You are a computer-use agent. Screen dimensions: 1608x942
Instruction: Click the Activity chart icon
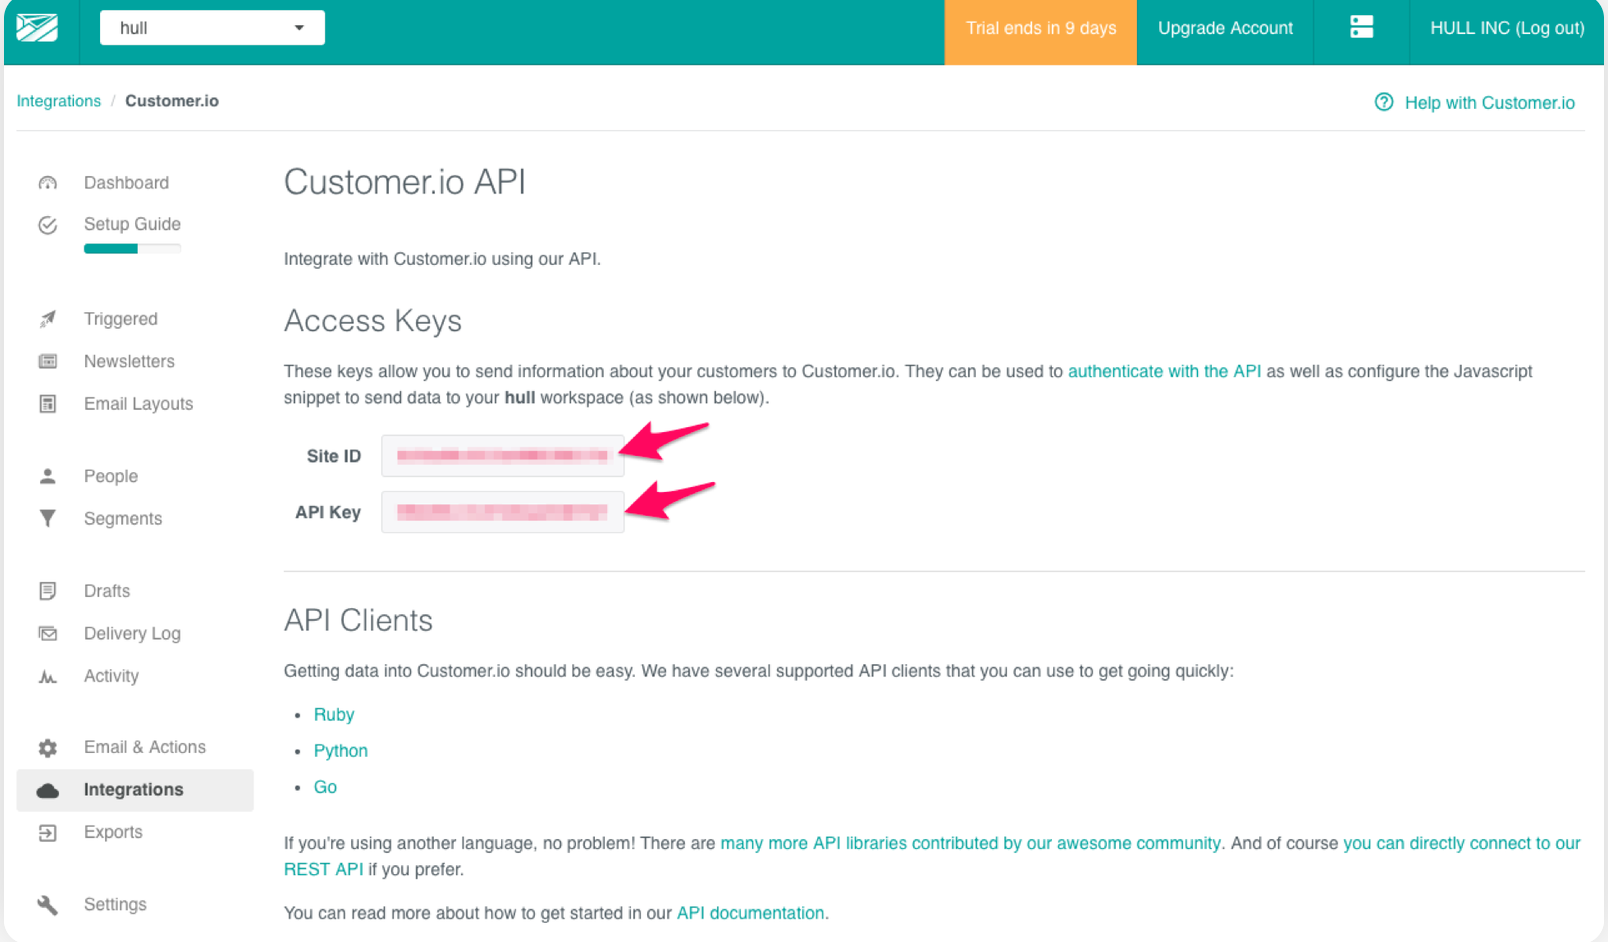click(48, 676)
